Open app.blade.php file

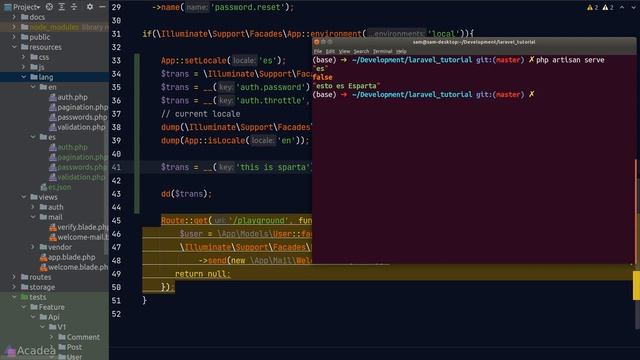[x=68, y=257]
